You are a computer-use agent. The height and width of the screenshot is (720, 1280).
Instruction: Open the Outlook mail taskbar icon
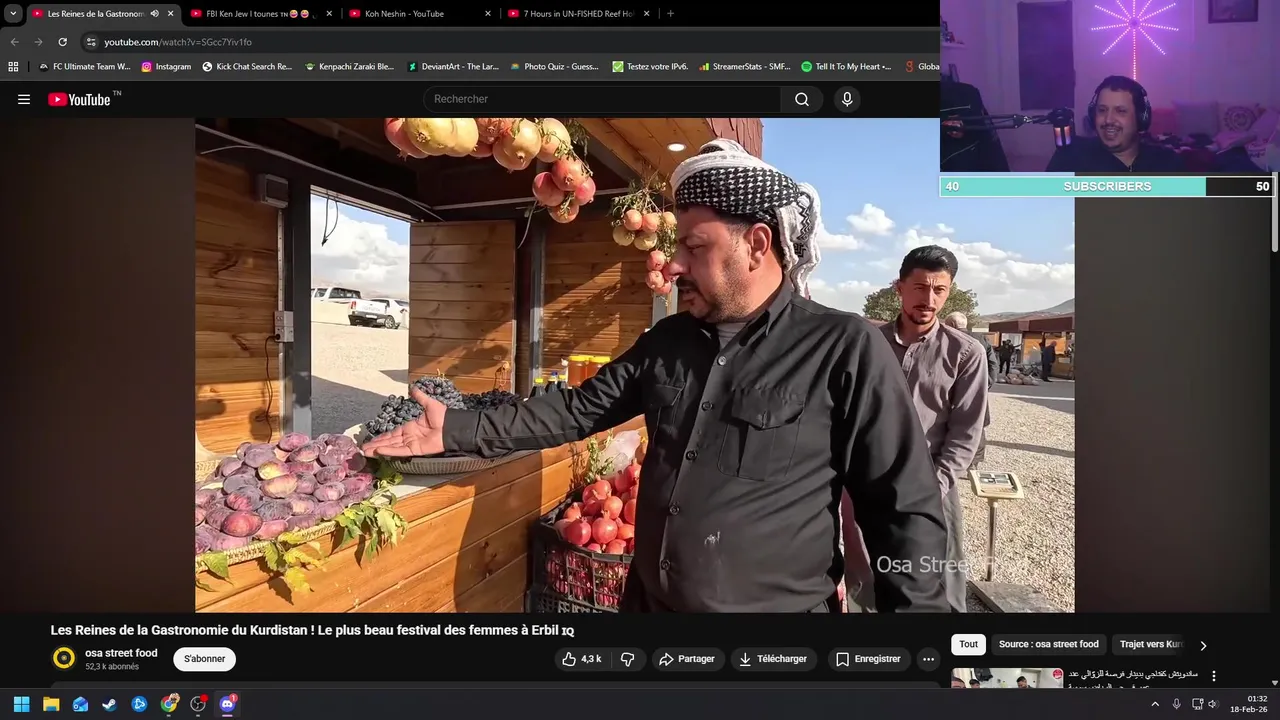[x=80, y=704]
